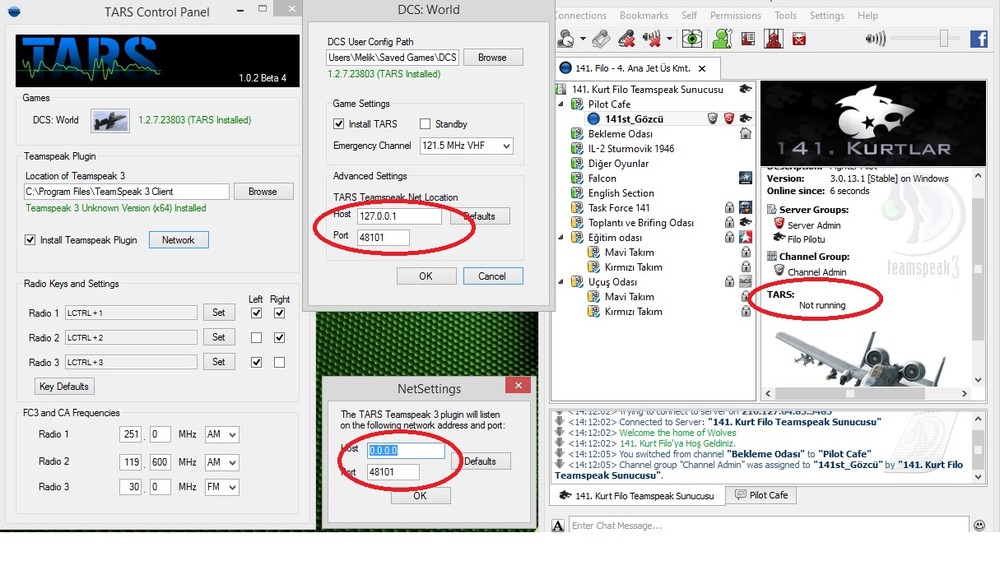Click the text format A icon in chat

coord(558,525)
